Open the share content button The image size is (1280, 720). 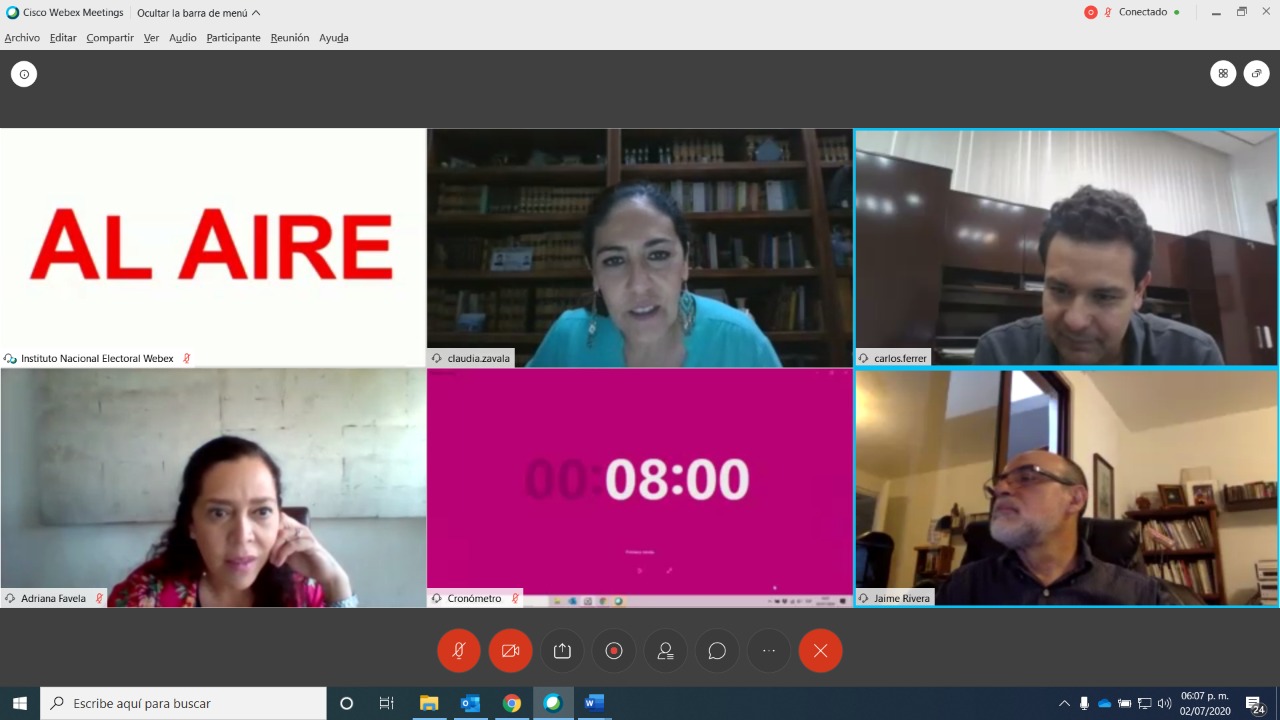[x=562, y=651]
